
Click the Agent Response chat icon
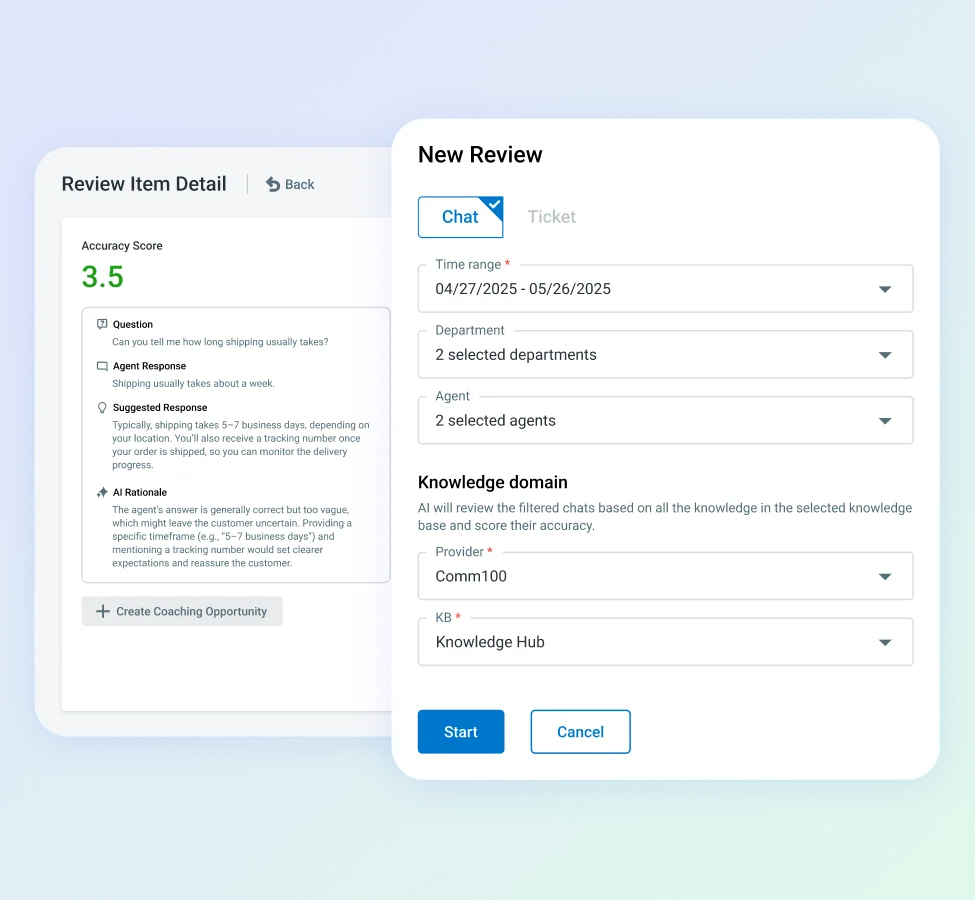click(x=102, y=366)
